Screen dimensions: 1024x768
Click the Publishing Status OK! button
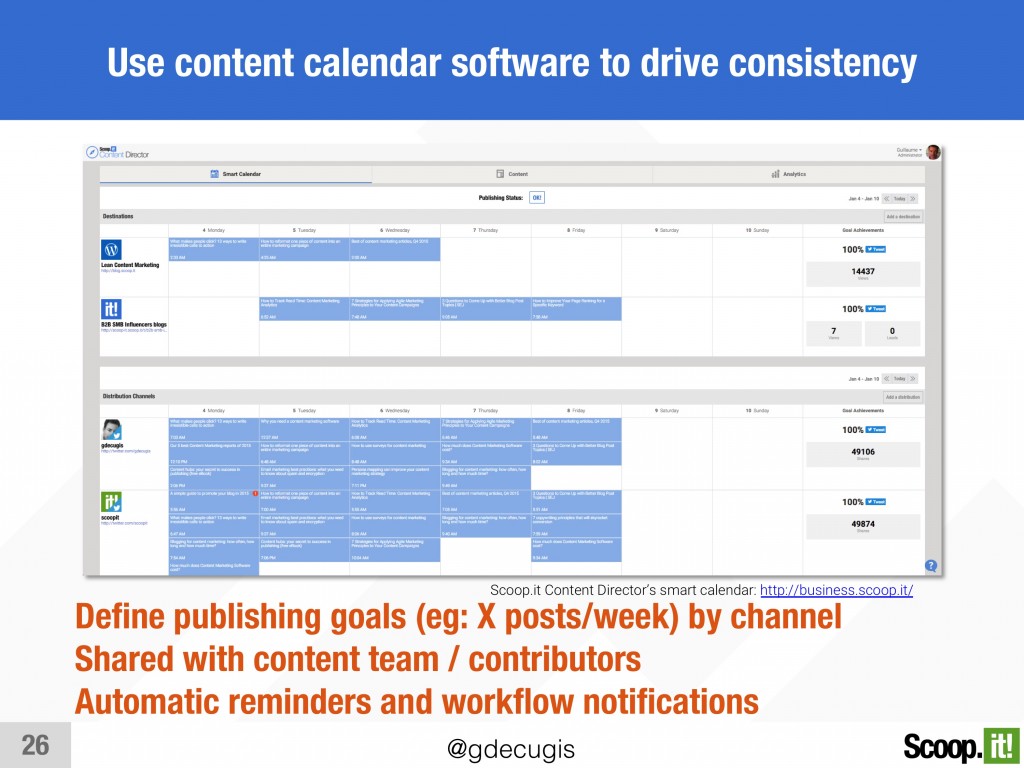(537, 198)
